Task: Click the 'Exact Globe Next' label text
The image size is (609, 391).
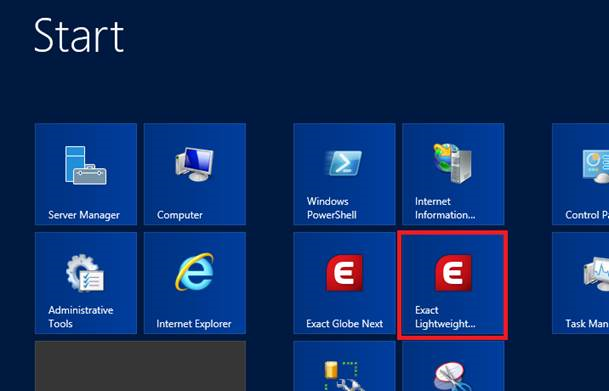Action: pyautogui.click(x=345, y=324)
